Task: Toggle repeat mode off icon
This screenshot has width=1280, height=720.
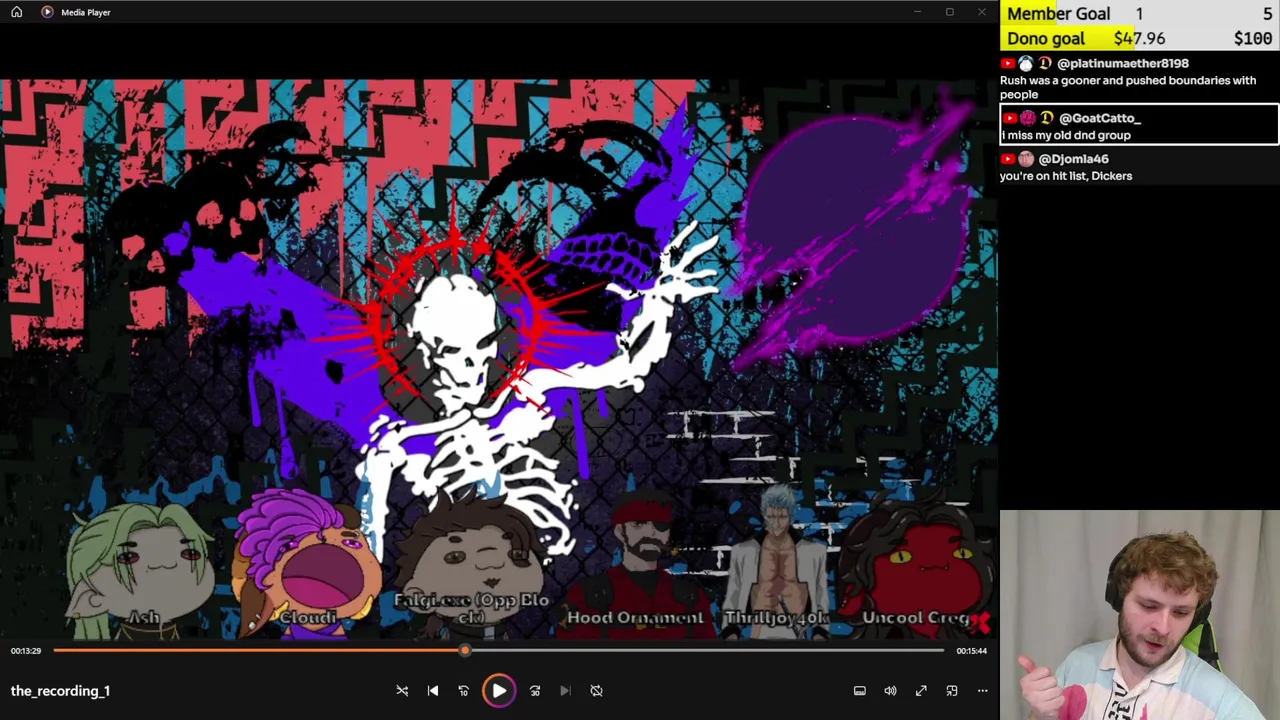Action: click(x=596, y=691)
